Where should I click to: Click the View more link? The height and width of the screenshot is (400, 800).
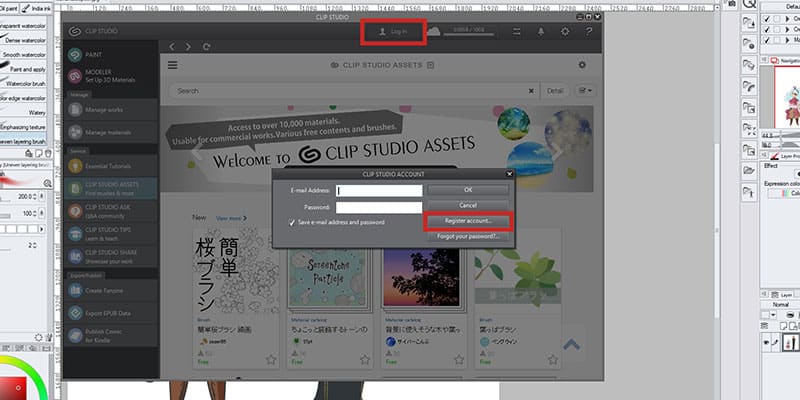(231, 218)
